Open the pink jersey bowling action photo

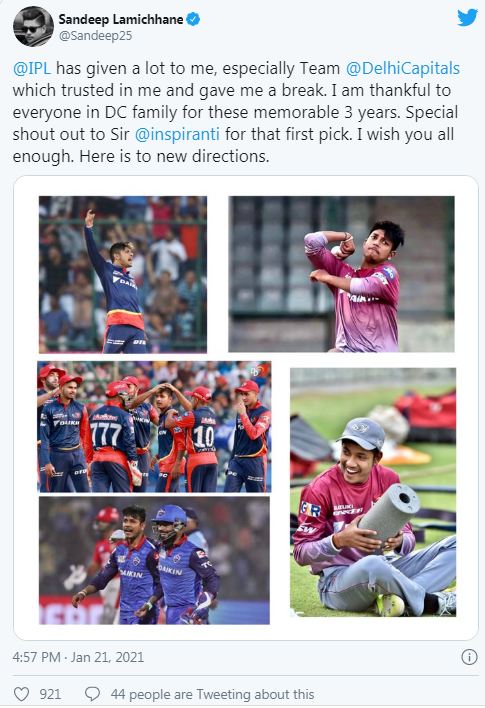click(341, 274)
